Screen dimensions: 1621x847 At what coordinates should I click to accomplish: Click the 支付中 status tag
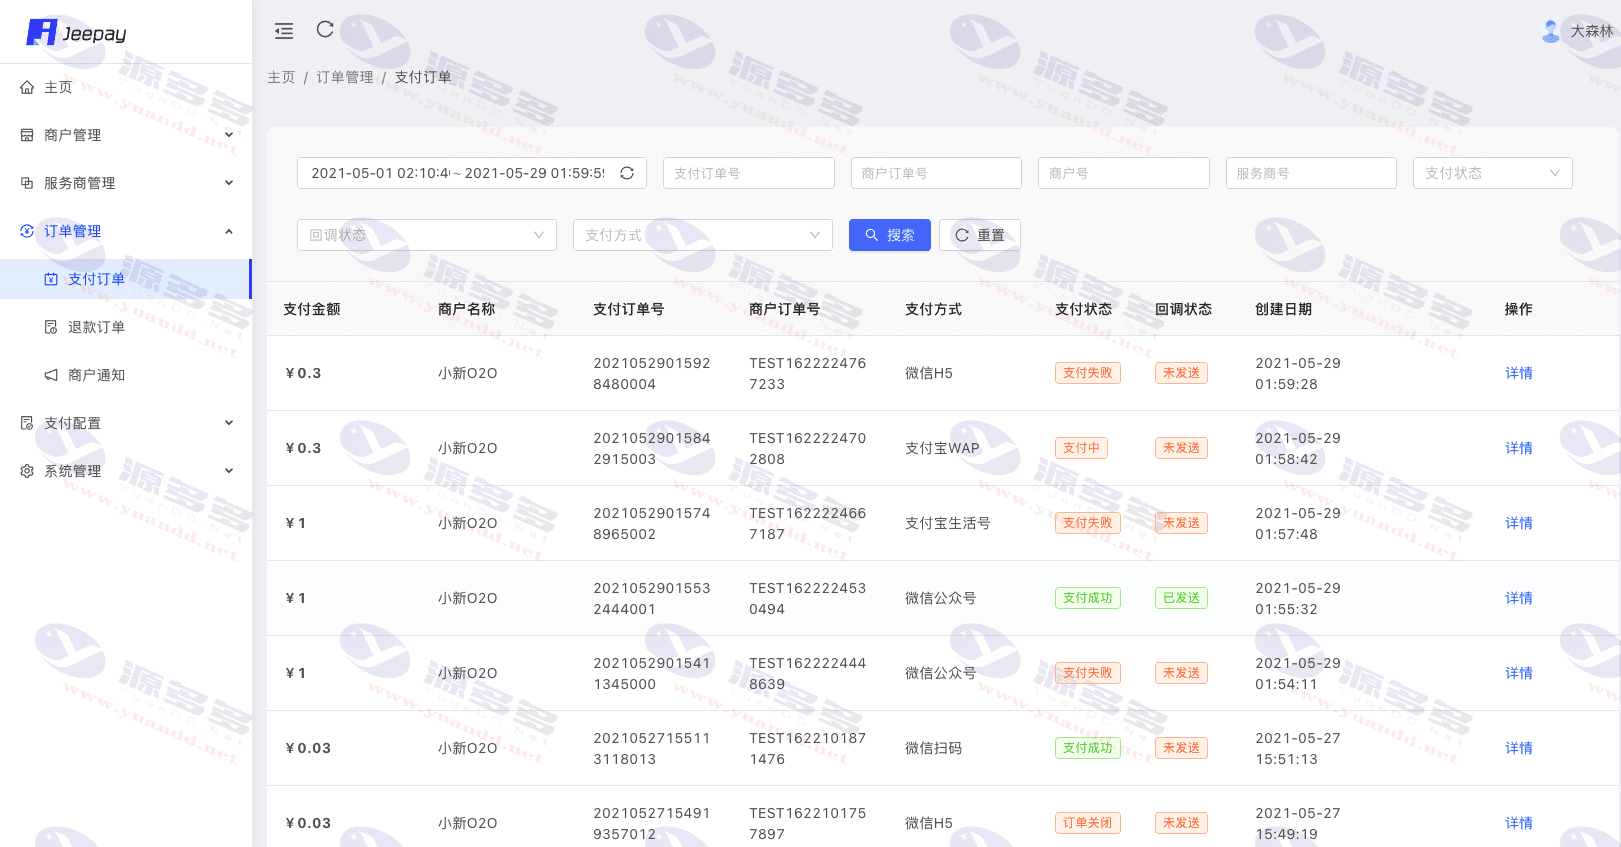coord(1082,448)
